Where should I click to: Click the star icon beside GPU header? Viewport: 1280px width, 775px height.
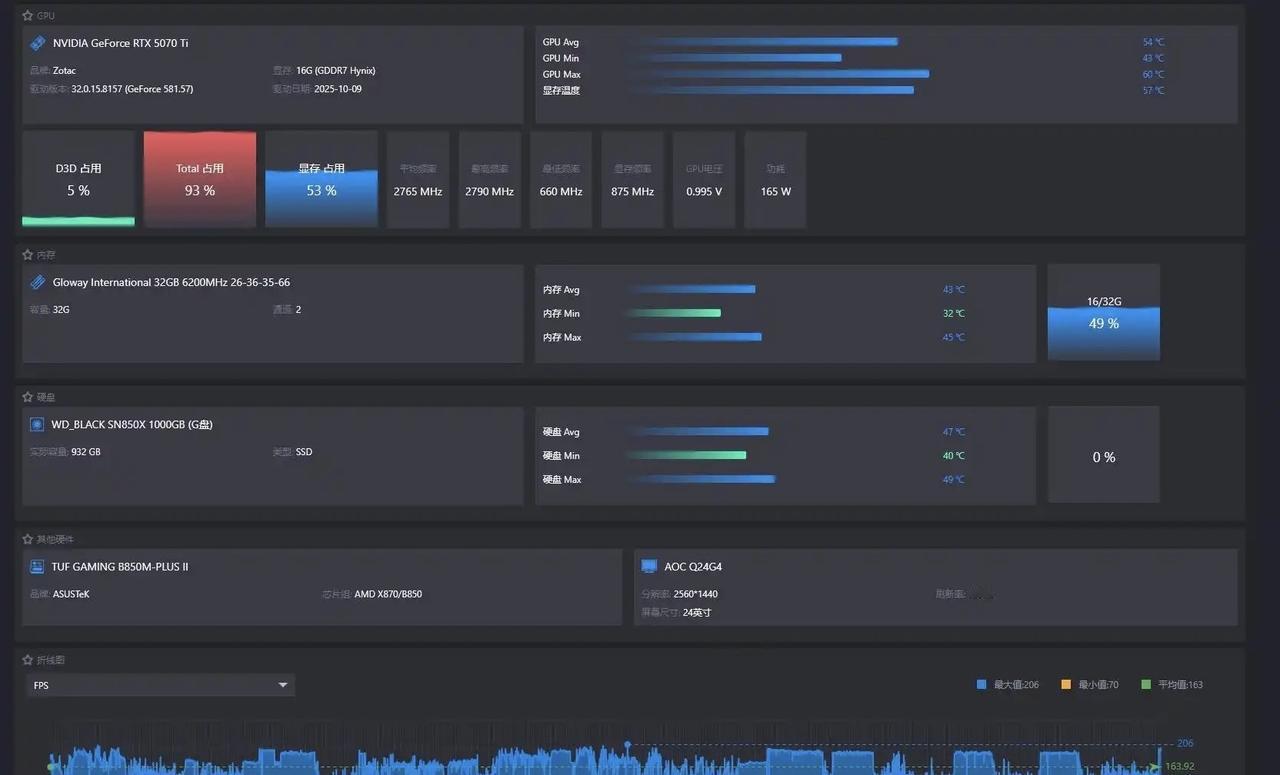pyautogui.click(x=28, y=16)
